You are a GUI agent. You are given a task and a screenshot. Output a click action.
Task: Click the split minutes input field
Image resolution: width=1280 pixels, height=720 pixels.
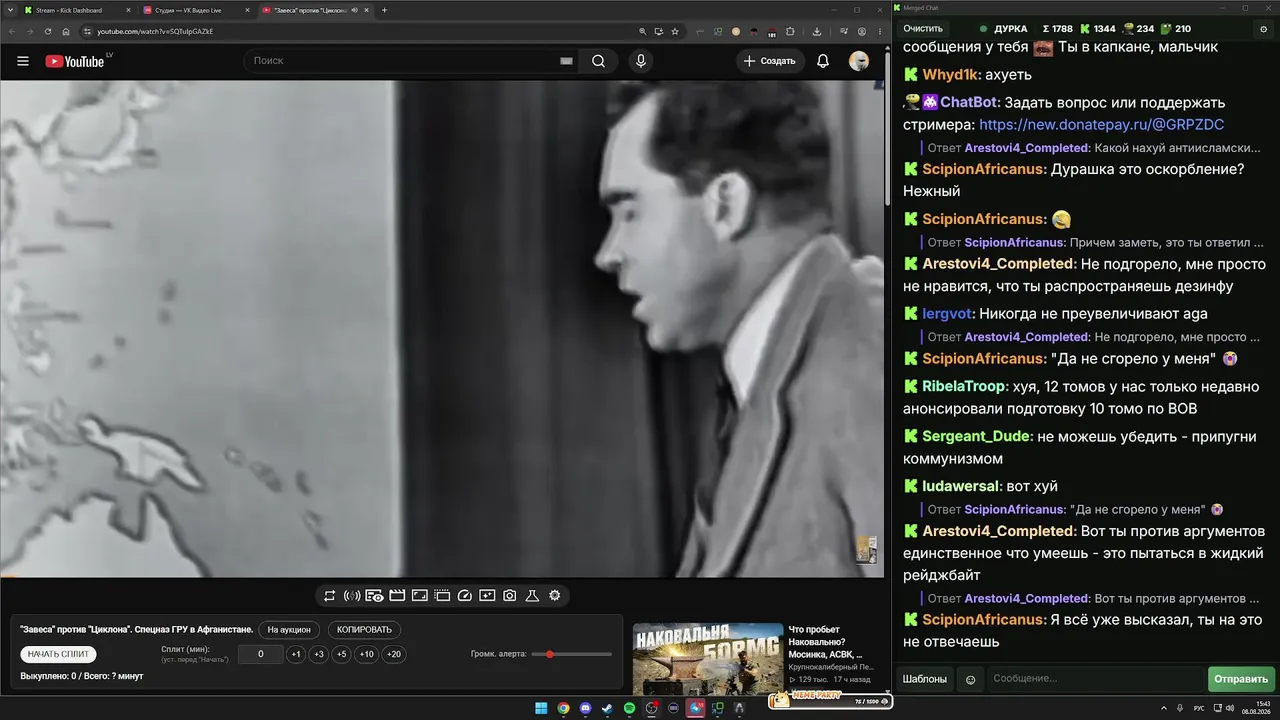tap(261, 654)
